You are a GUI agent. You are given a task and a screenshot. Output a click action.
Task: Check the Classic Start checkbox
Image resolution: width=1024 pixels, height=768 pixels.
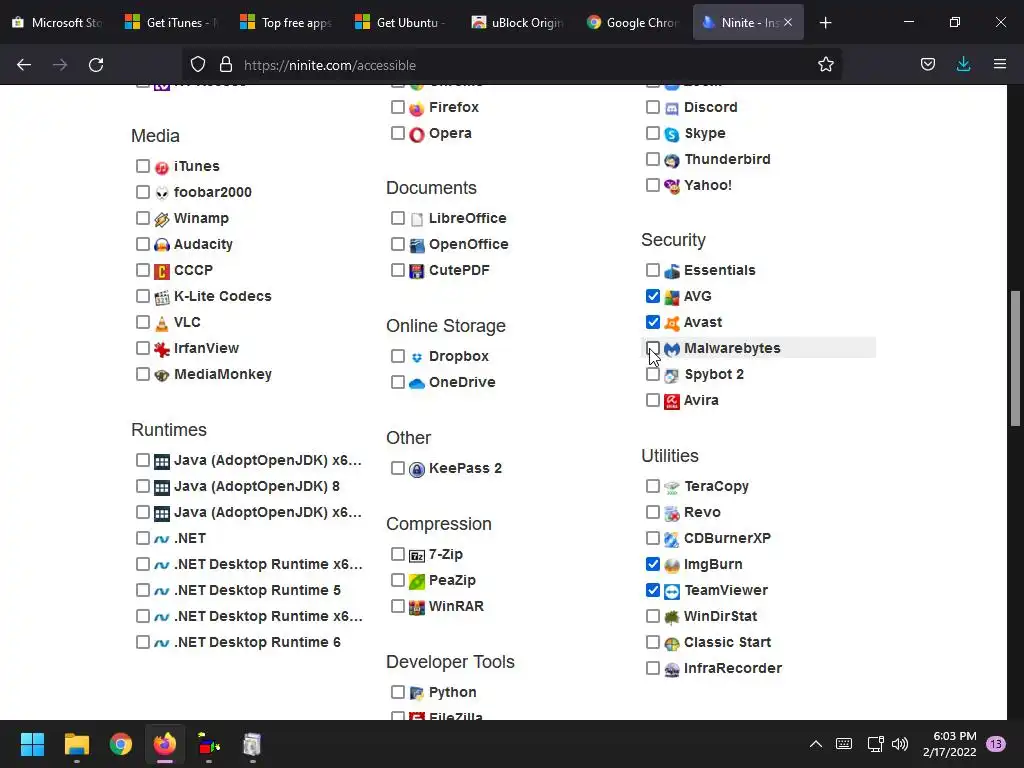pyautogui.click(x=652, y=642)
